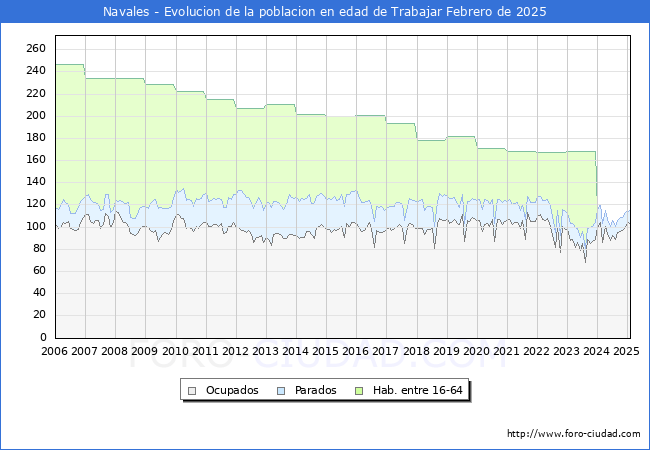This screenshot has height=450, width=650.
Task: Click the 2017 x-axis year label
Action: click(x=386, y=351)
